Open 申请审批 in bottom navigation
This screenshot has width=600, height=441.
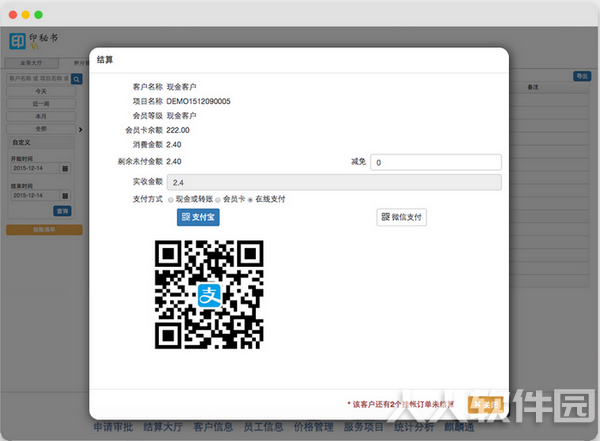(113, 427)
